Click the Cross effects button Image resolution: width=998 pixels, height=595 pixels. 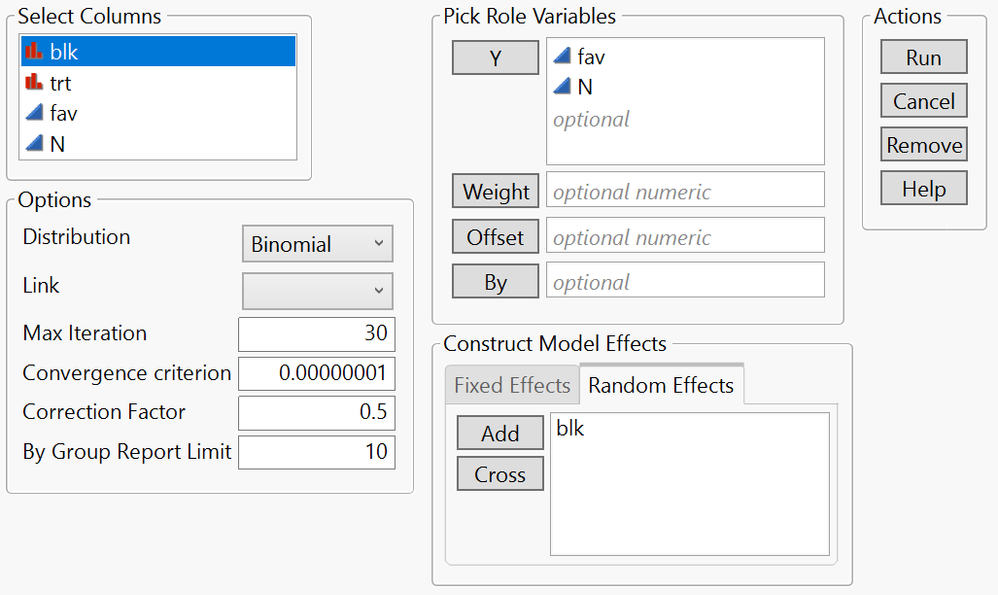(500, 474)
